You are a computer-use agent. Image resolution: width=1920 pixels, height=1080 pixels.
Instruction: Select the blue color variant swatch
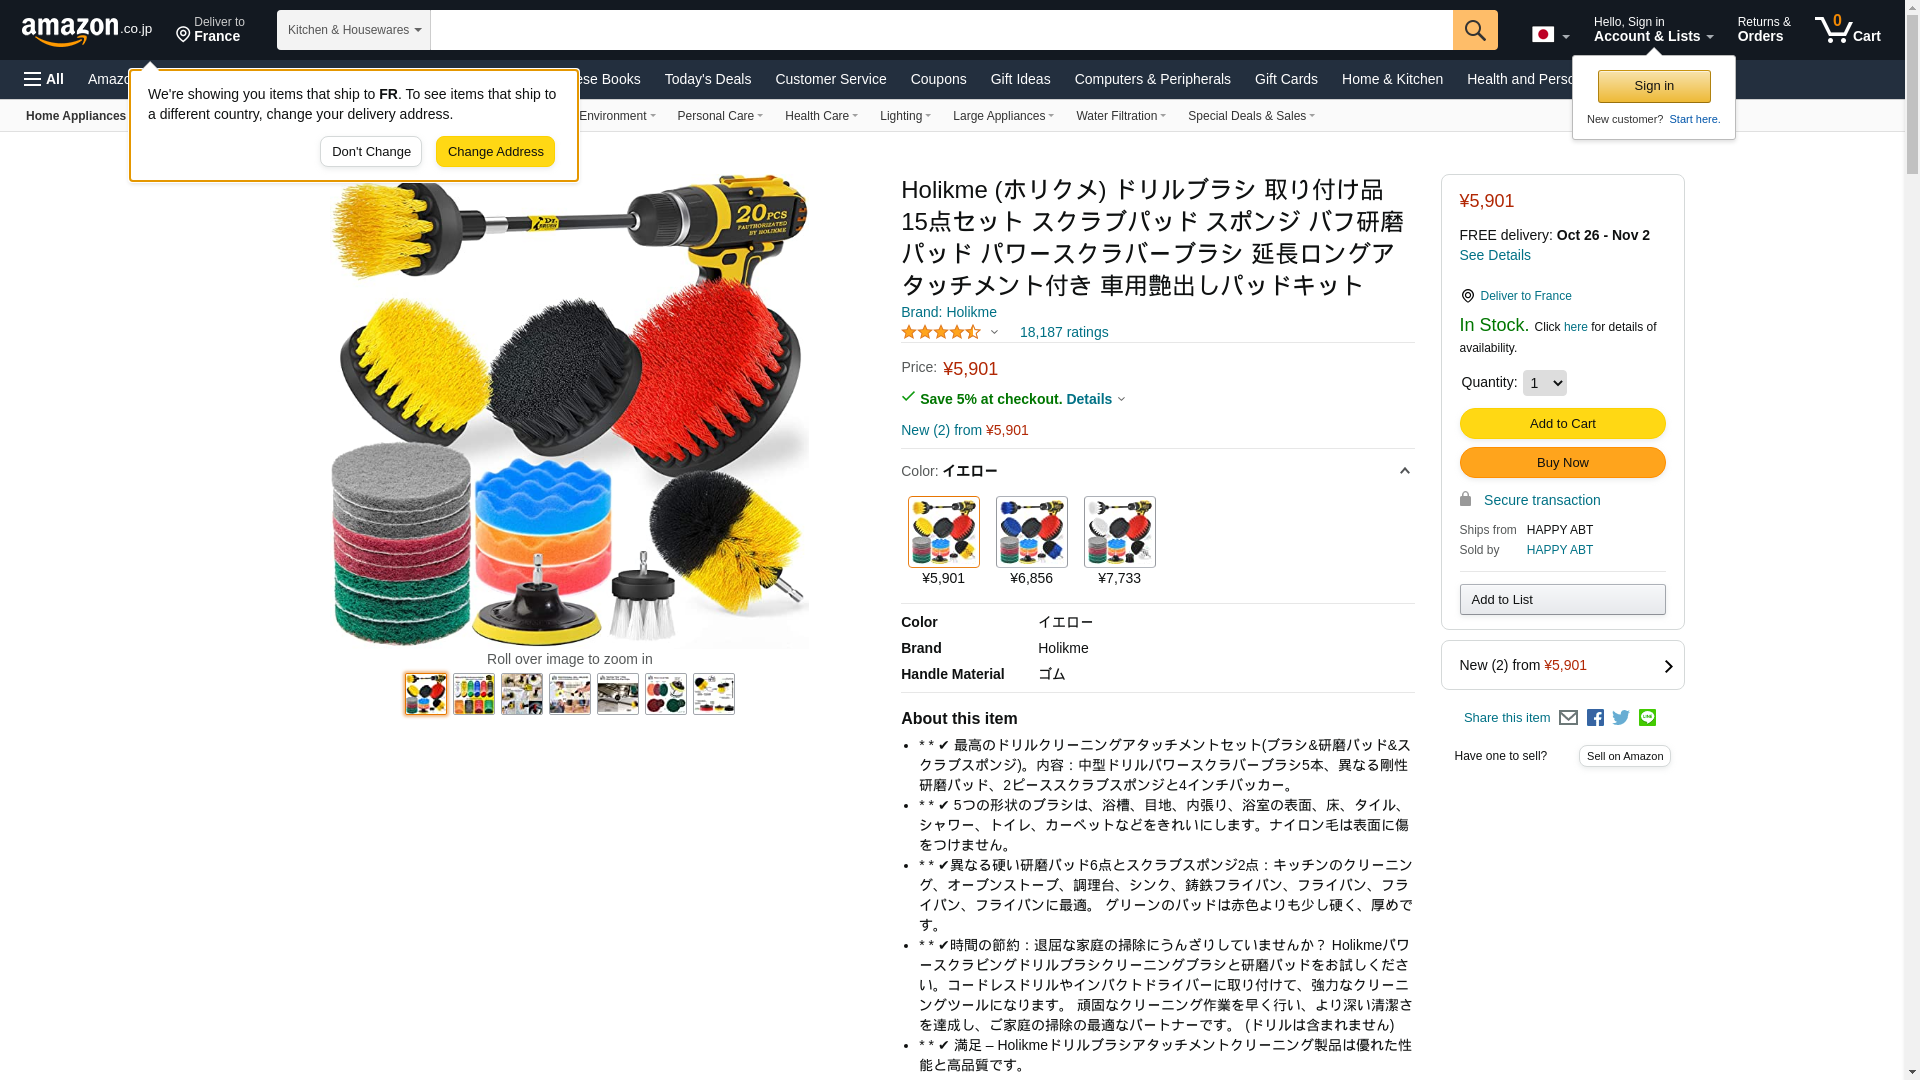pyautogui.click(x=1031, y=532)
